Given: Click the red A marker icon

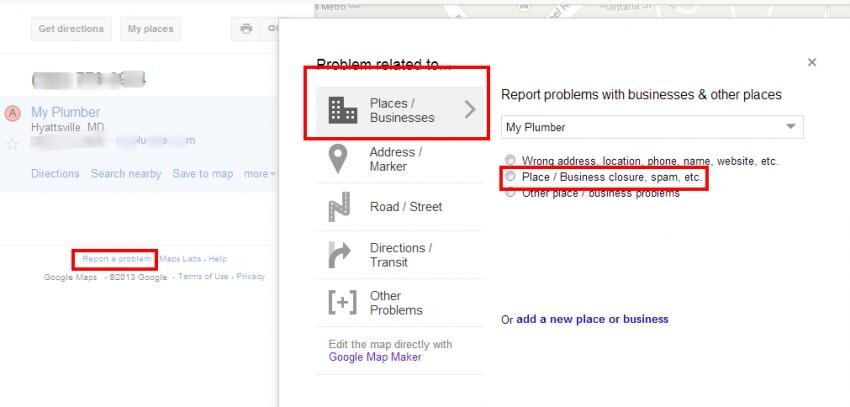Looking at the screenshot, I should pos(12,113).
